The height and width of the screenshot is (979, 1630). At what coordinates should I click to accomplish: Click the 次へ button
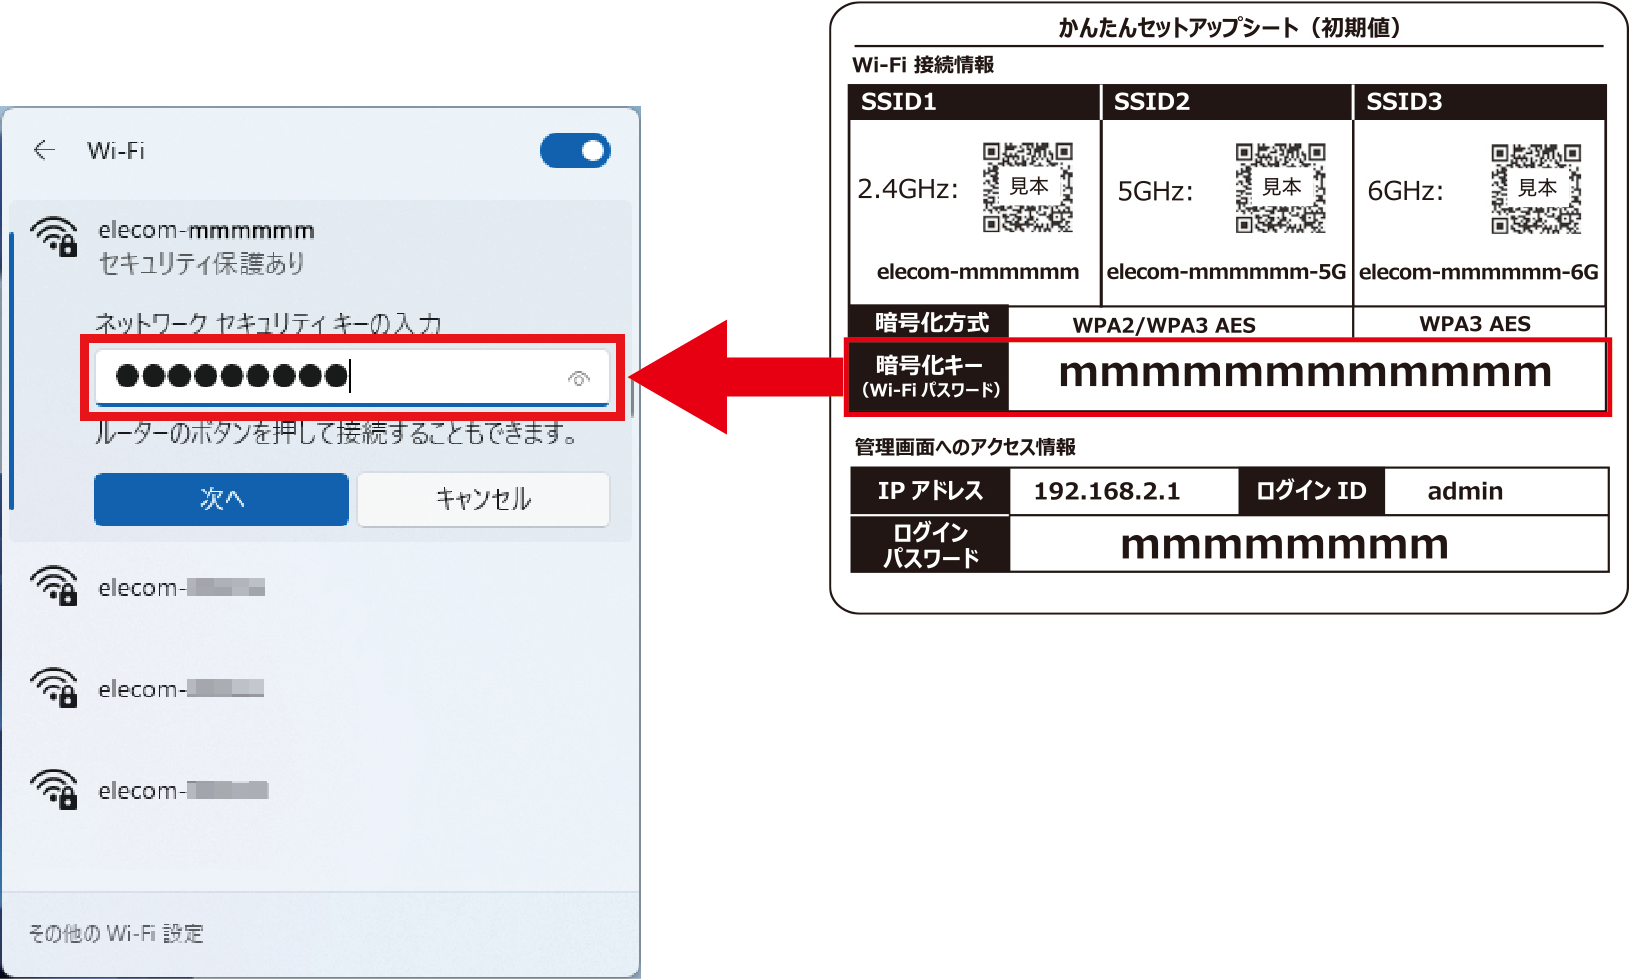pos(221,499)
